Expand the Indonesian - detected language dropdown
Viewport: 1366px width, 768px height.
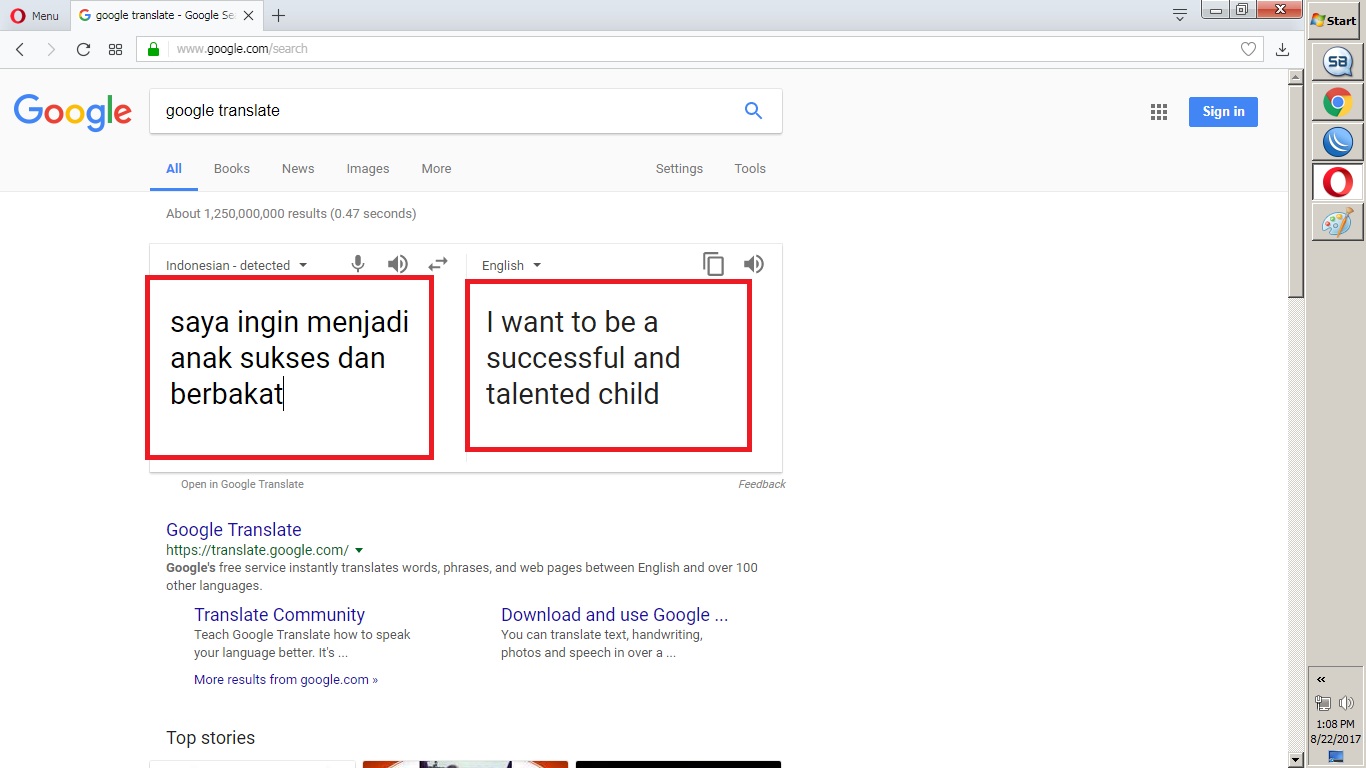pyautogui.click(x=237, y=265)
